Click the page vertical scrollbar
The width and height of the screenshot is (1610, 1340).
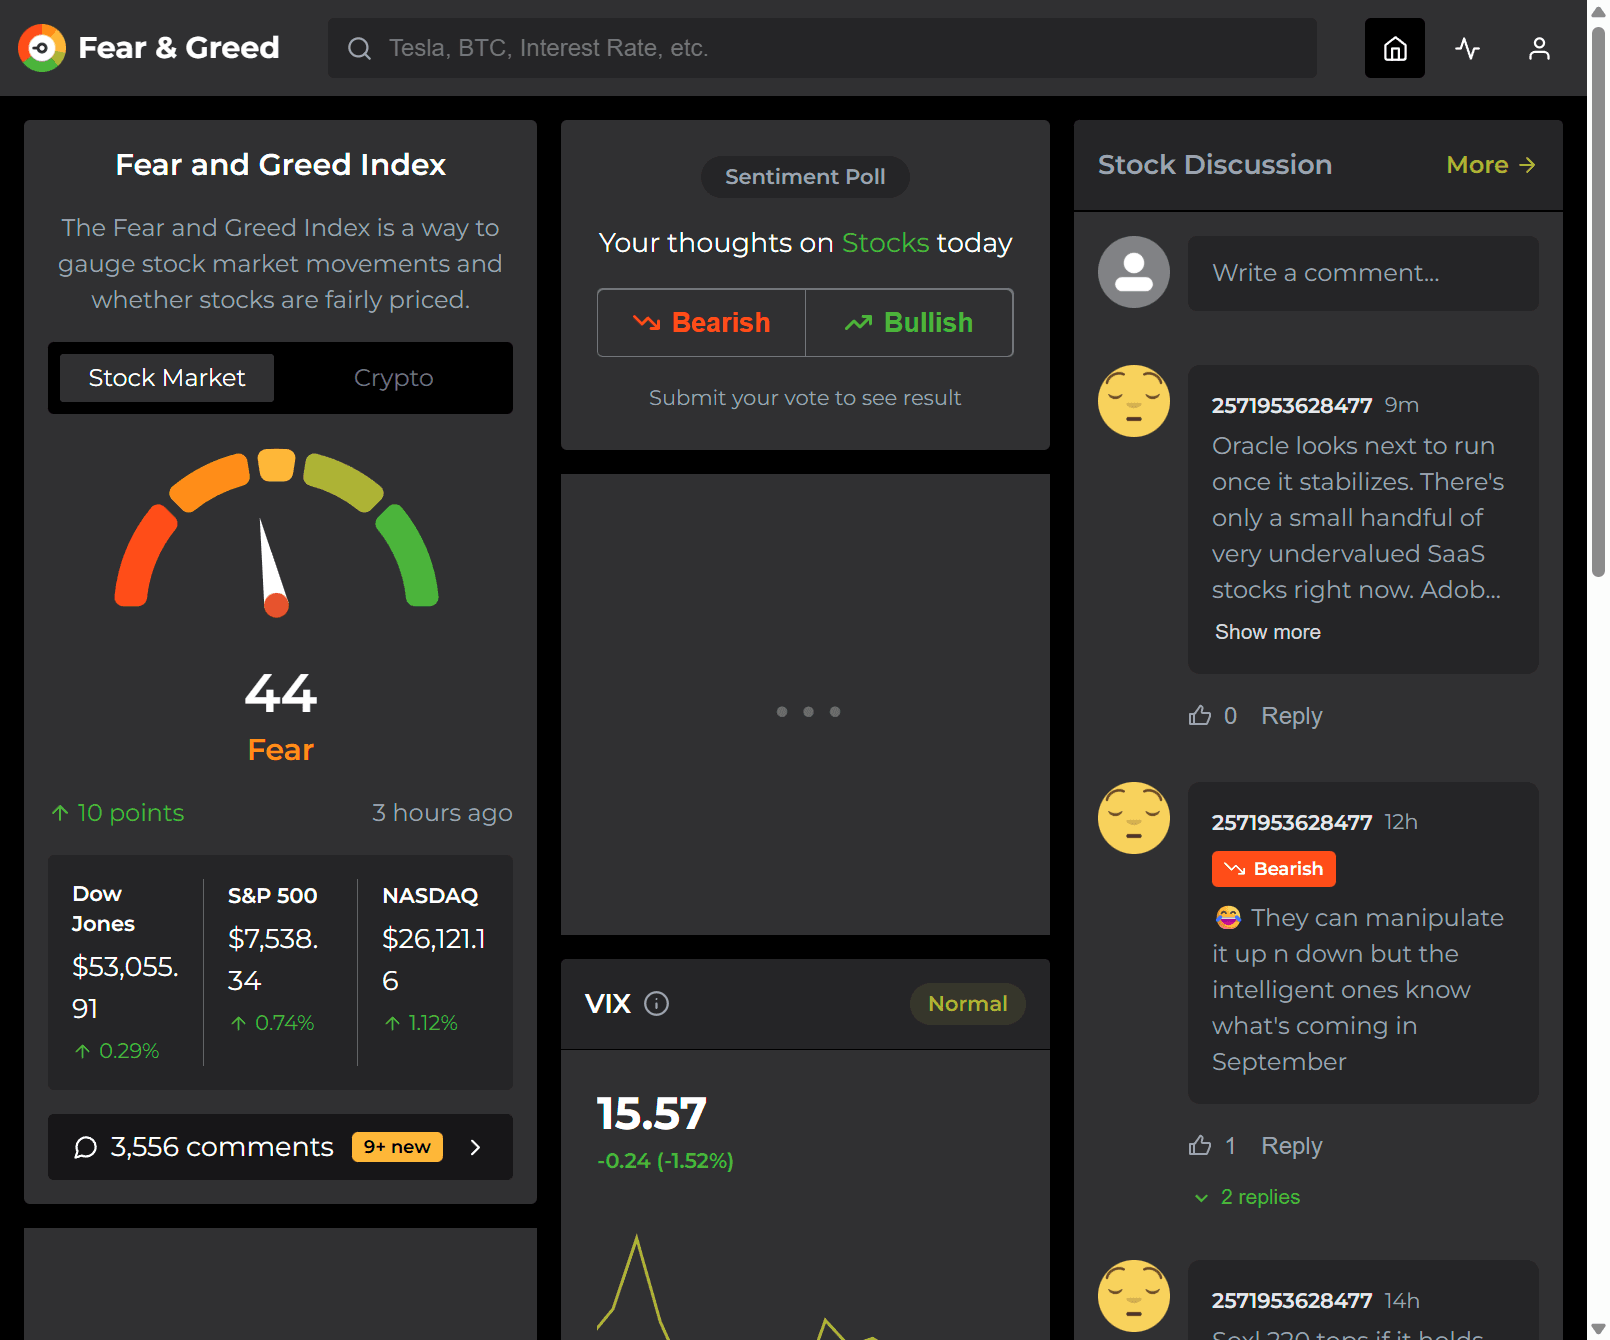(1598, 300)
